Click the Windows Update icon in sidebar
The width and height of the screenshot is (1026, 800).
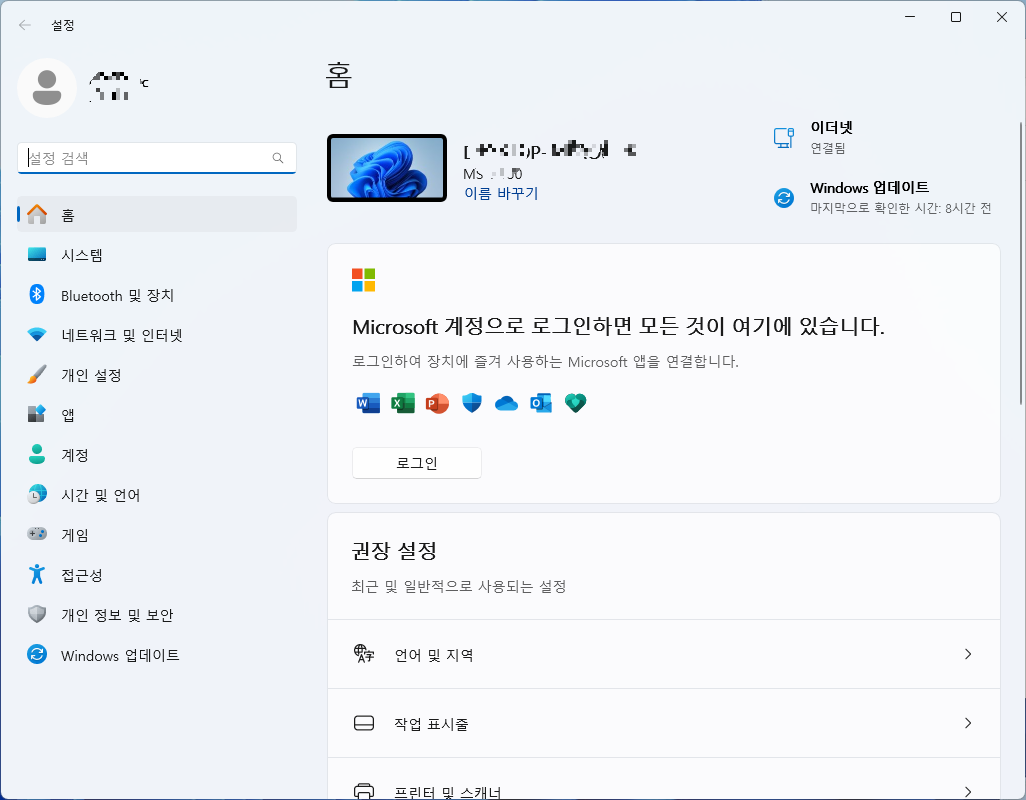tap(37, 654)
